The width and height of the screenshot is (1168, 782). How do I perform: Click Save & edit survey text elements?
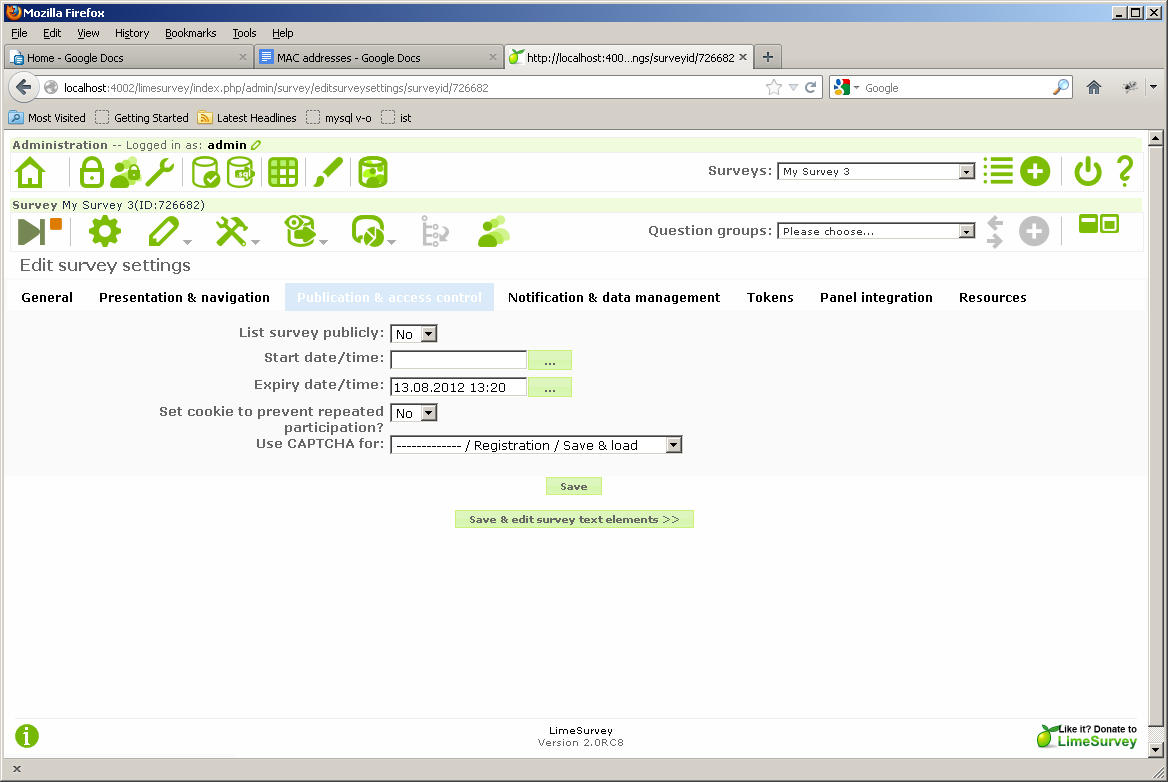(574, 519)
